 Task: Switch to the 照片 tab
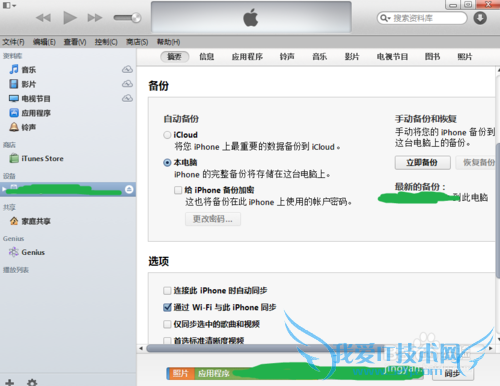tap(465, 57)
